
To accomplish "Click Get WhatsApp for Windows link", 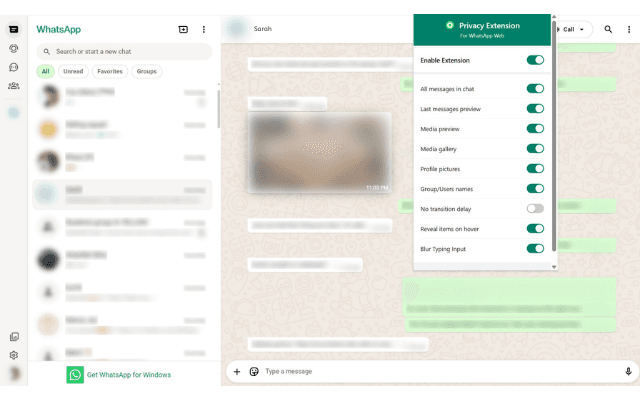I will pos(129,375).
